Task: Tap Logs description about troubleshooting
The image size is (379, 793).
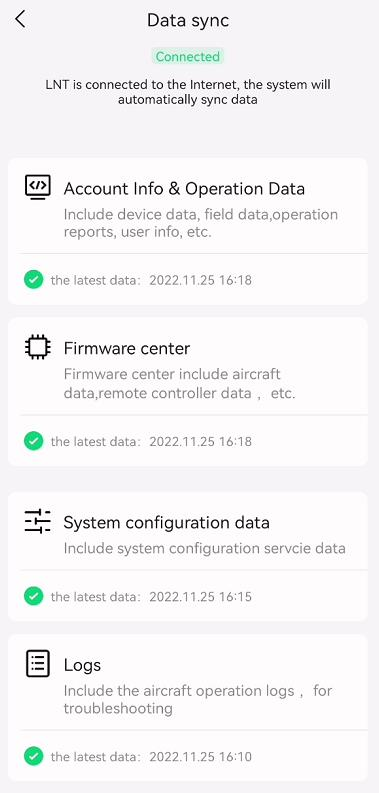Action: (198, 699)
